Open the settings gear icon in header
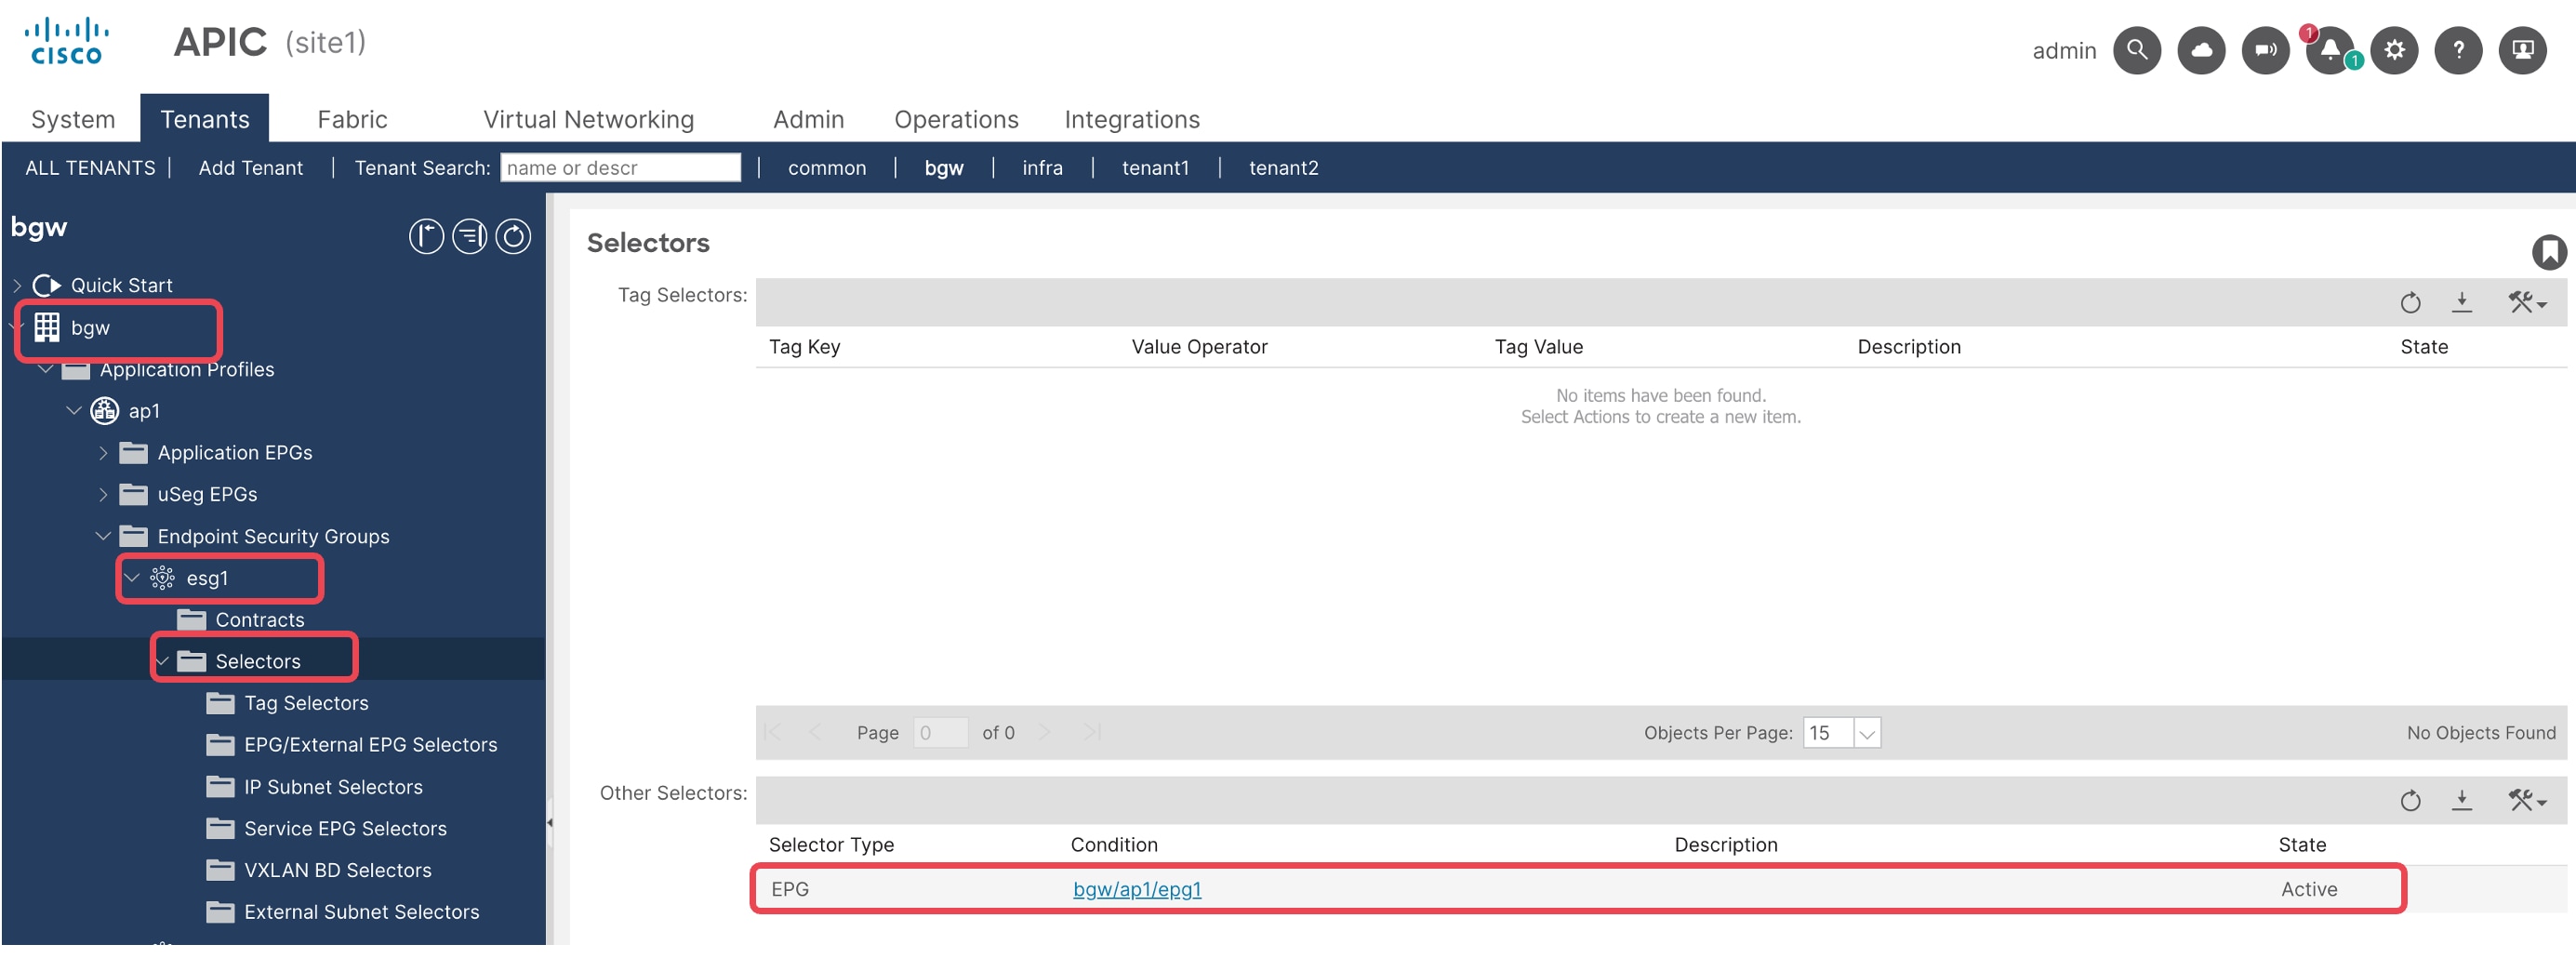2576x958 pixels. 2394,50
